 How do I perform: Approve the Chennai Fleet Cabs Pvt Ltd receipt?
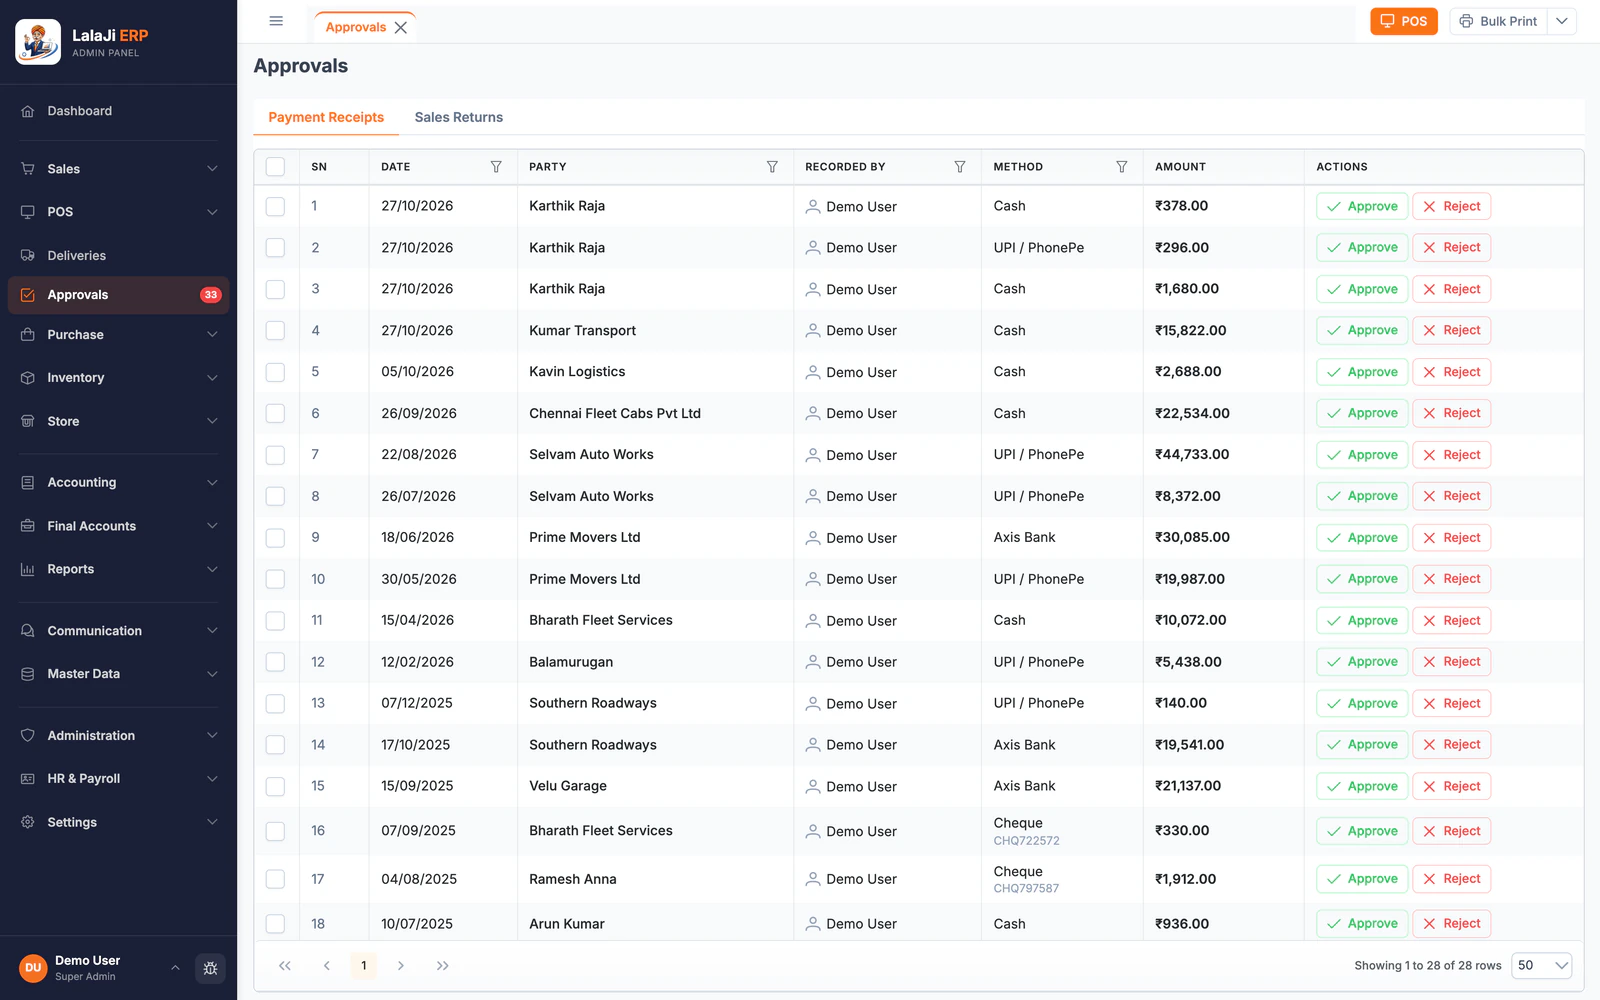coord(1362,414)
